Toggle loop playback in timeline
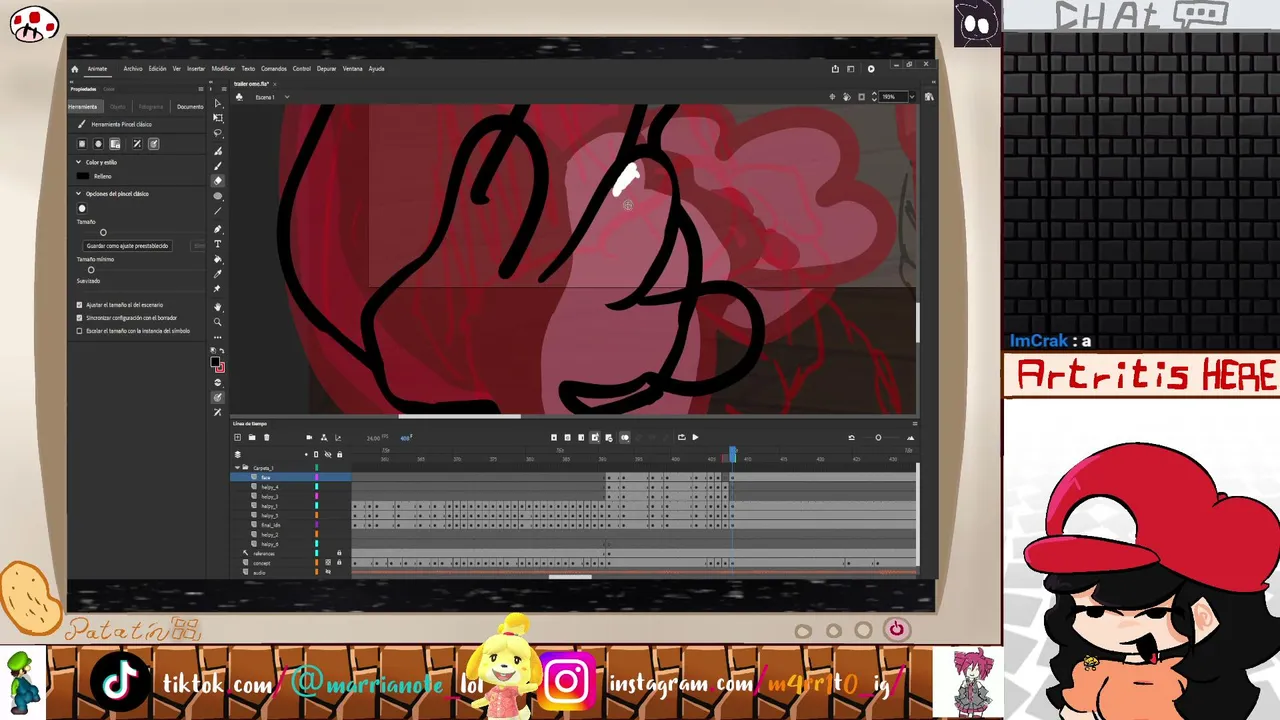Viewport: 1280px width, 720px height. (681, 437)
